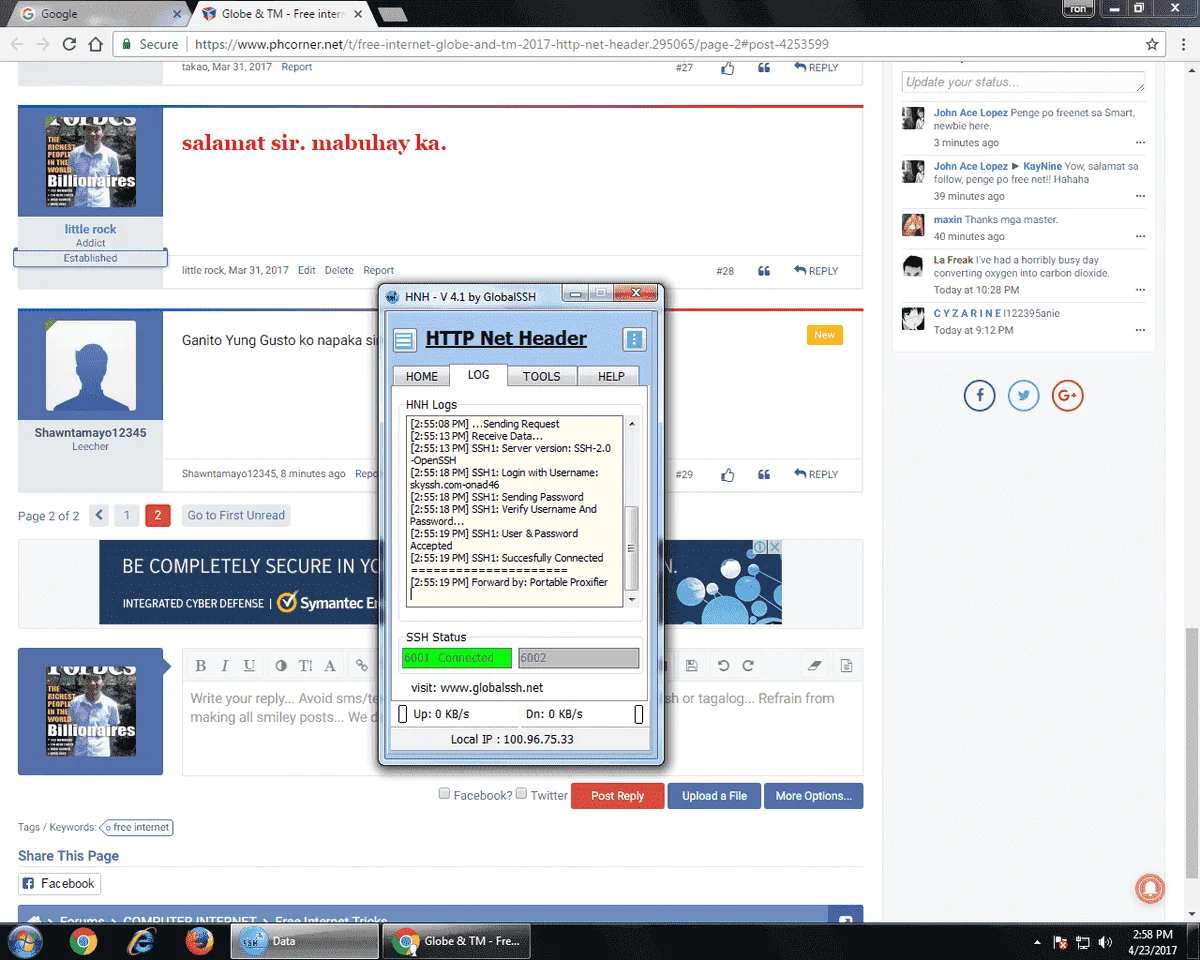The height and width of the screenshot is (960, 1200).
Task: Bookmark page with the Chrome star icon
Action: click(x=1152, y=44)
